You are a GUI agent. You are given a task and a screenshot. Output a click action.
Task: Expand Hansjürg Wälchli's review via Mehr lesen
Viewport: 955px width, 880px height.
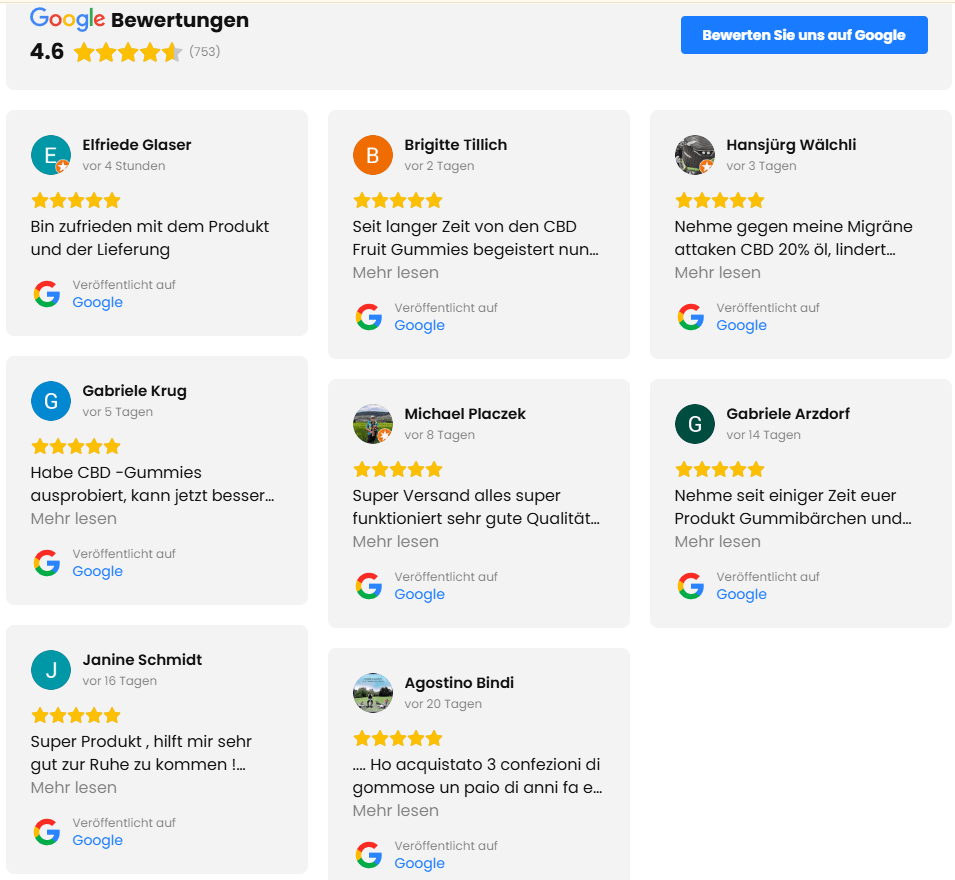pos(718,273)
